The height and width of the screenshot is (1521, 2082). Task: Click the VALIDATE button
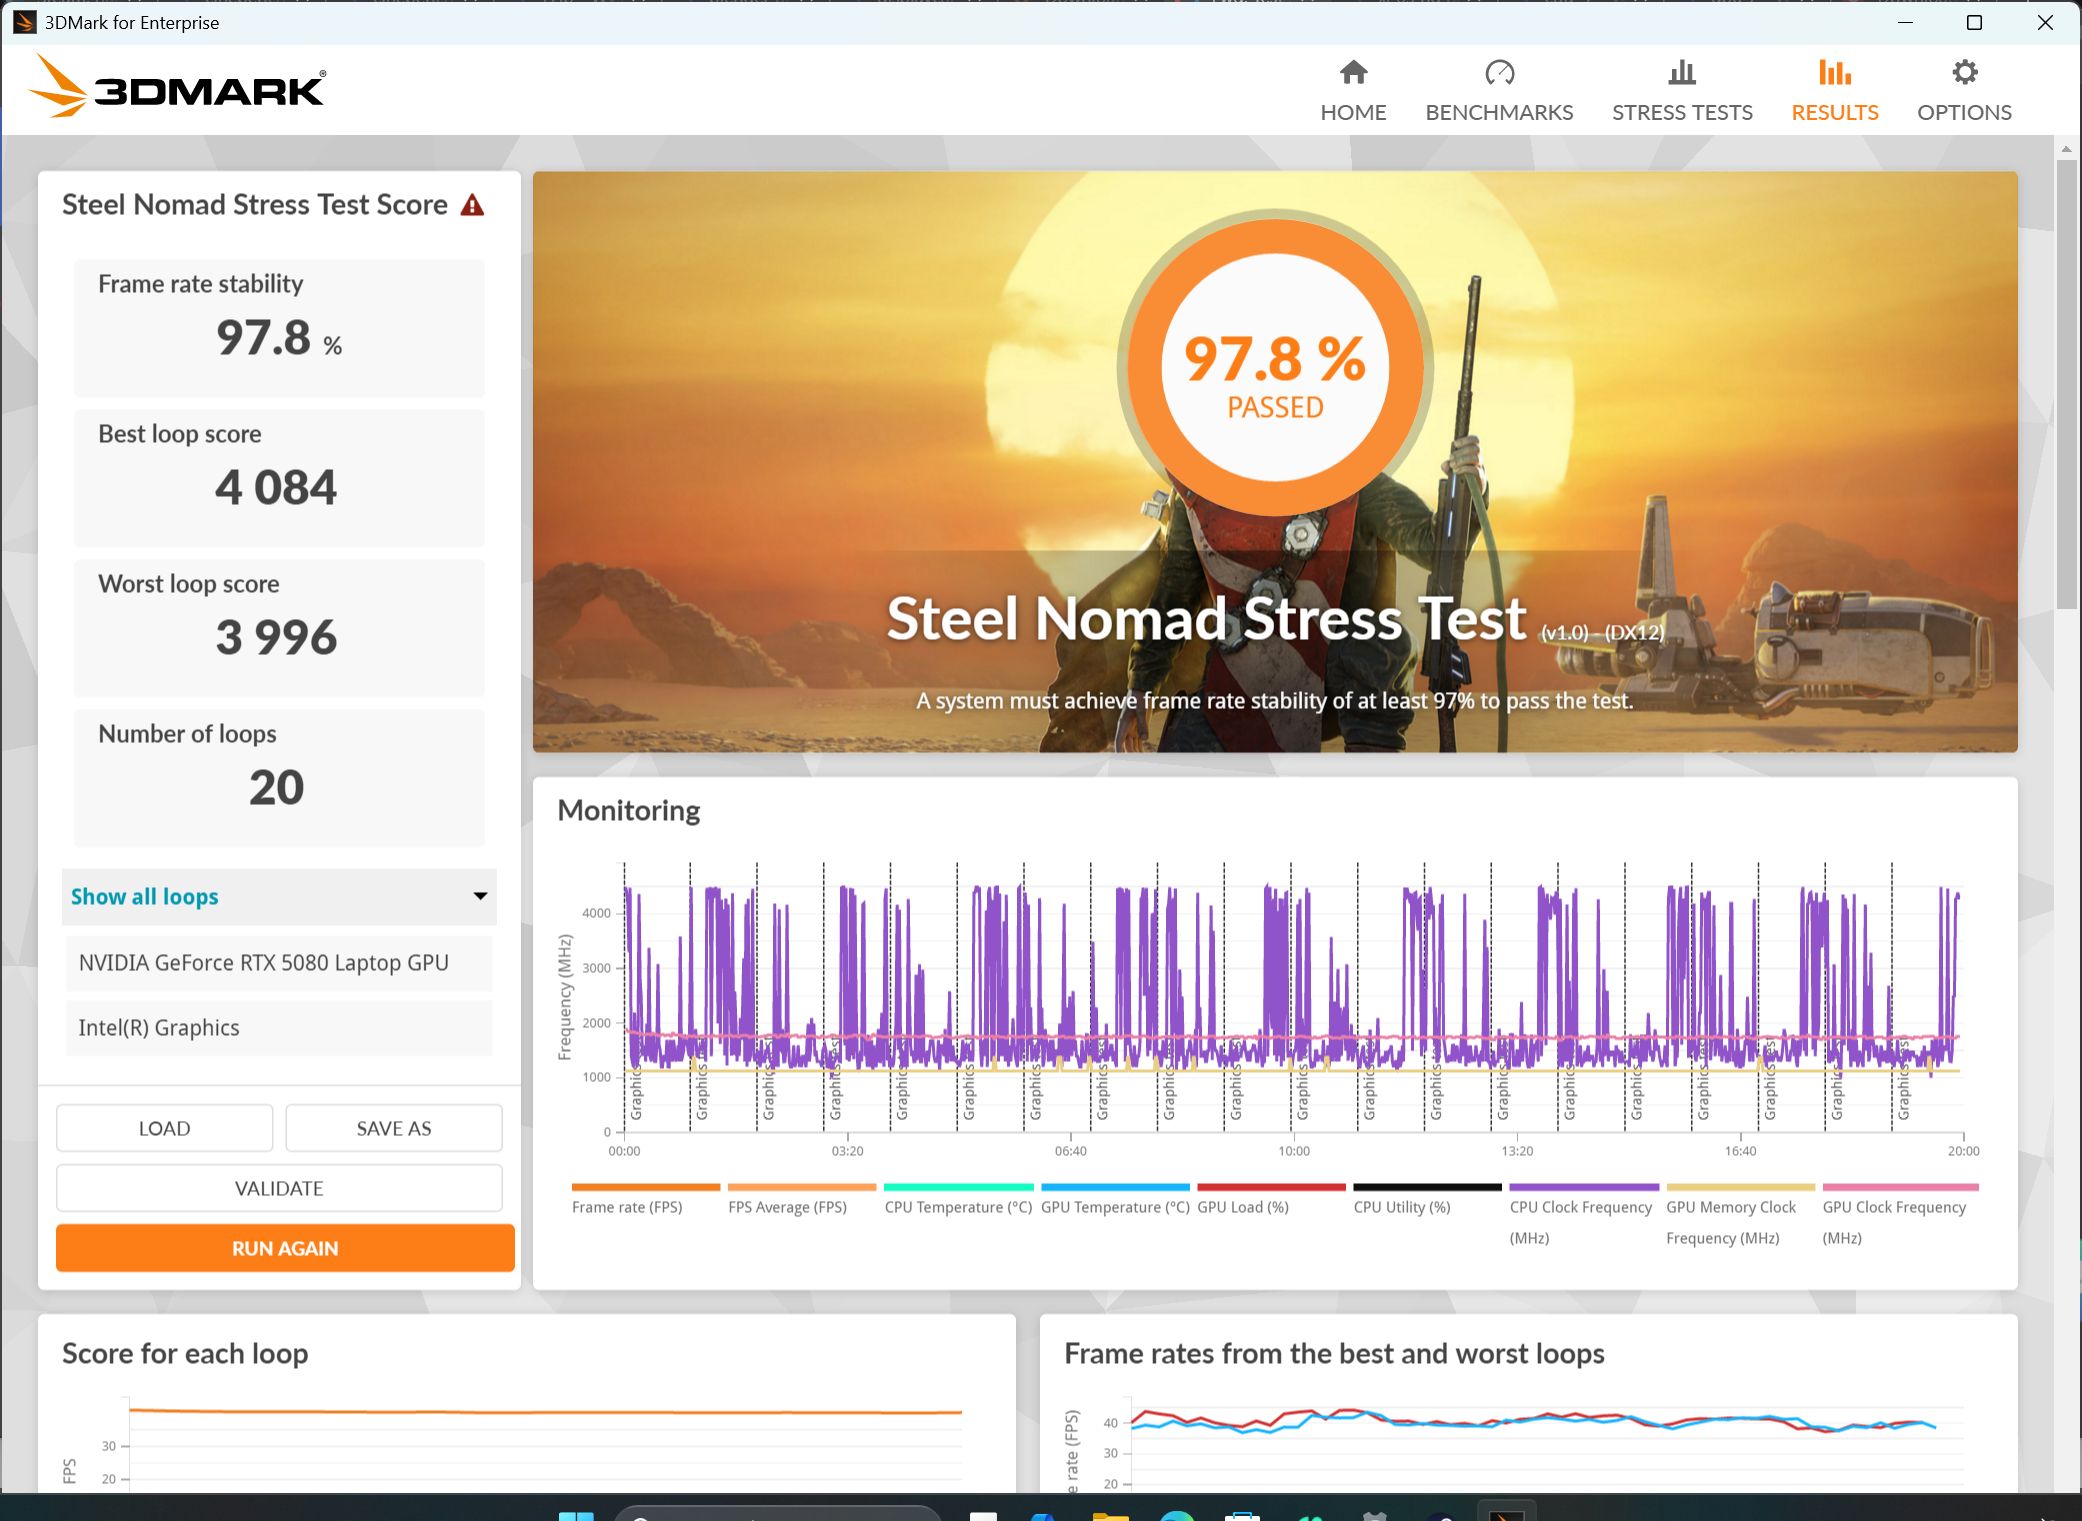point(279,1188)
